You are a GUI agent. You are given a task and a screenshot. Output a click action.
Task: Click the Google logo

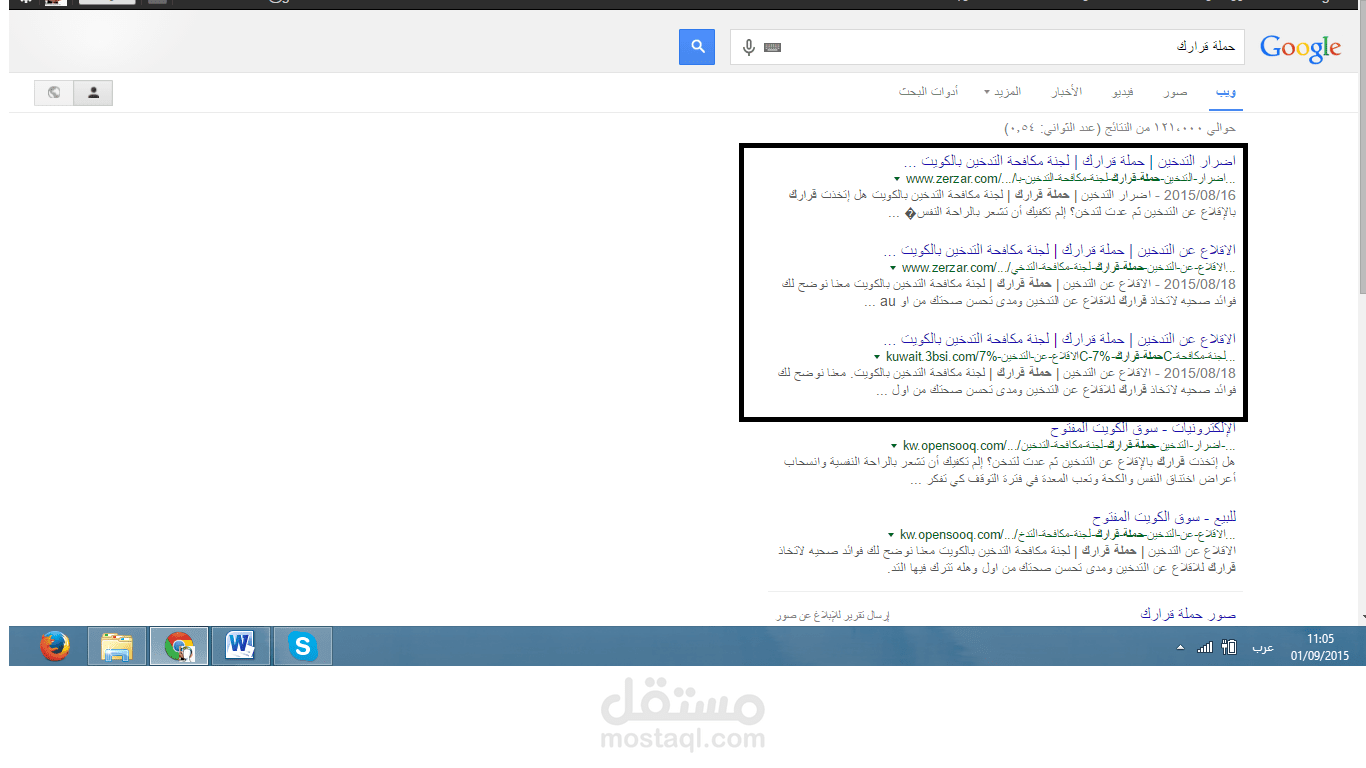coord(1300,47)
